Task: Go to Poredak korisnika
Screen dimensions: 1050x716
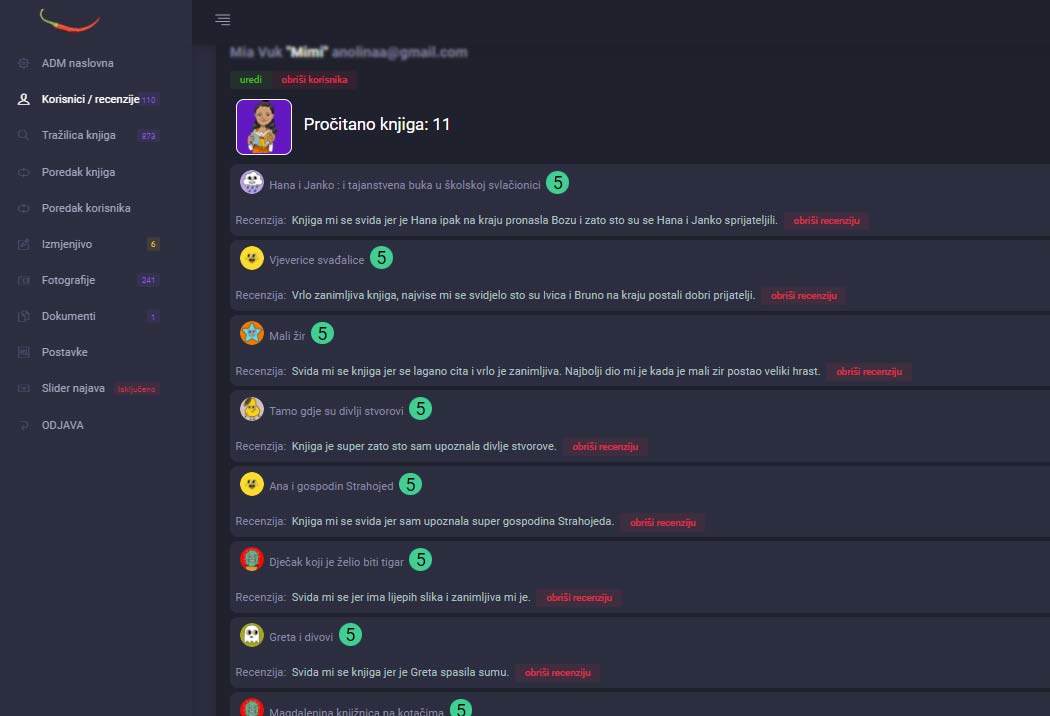Action: [x=86, y=208]
